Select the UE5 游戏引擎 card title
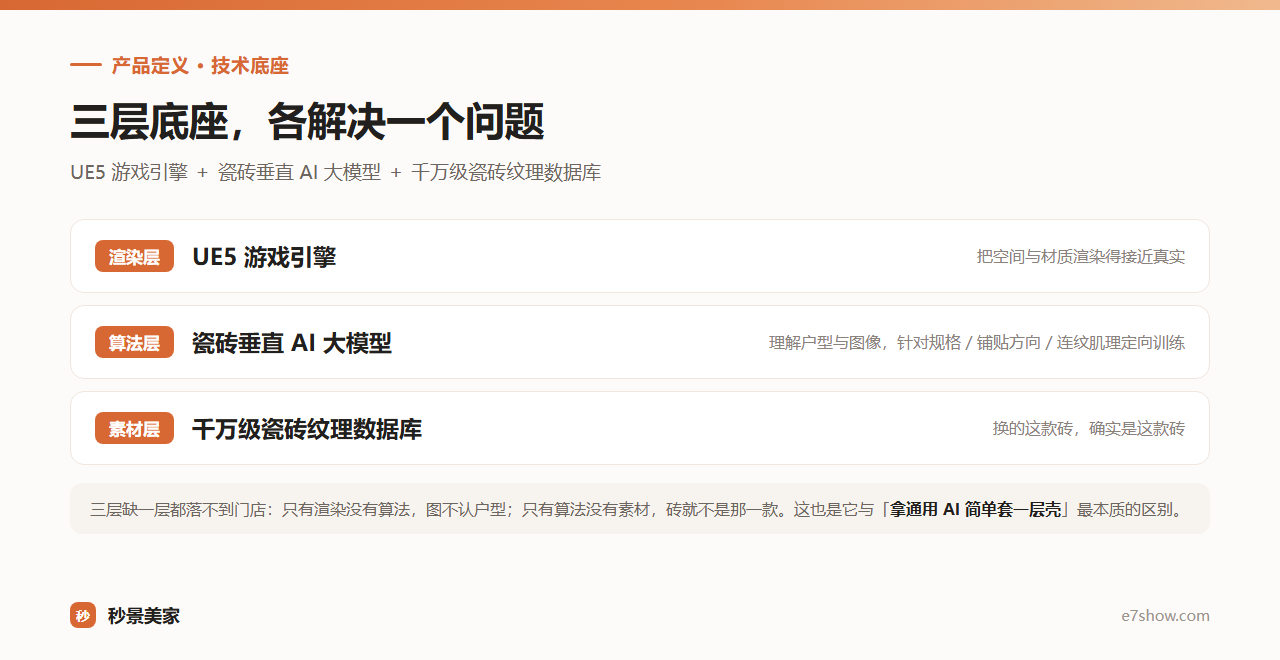This screenshot has height=660, width=1280. pyautogui.click(x=264, y=257)
